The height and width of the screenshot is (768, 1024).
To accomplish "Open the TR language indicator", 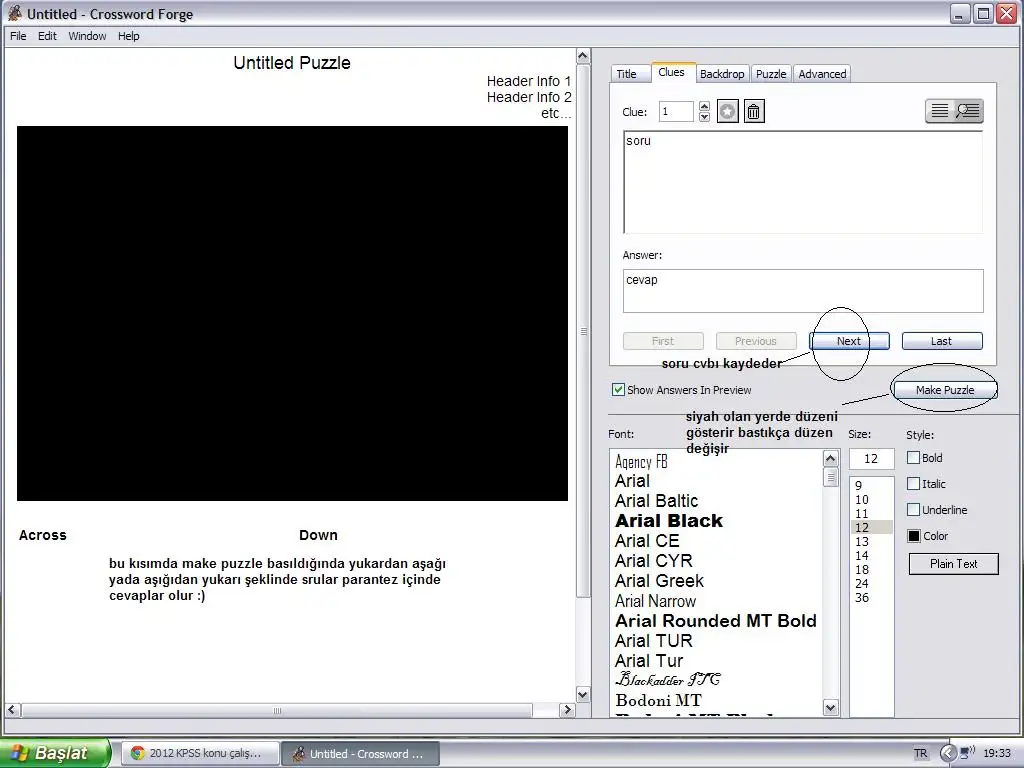I will pyautogui.click(x=920, y=753).
